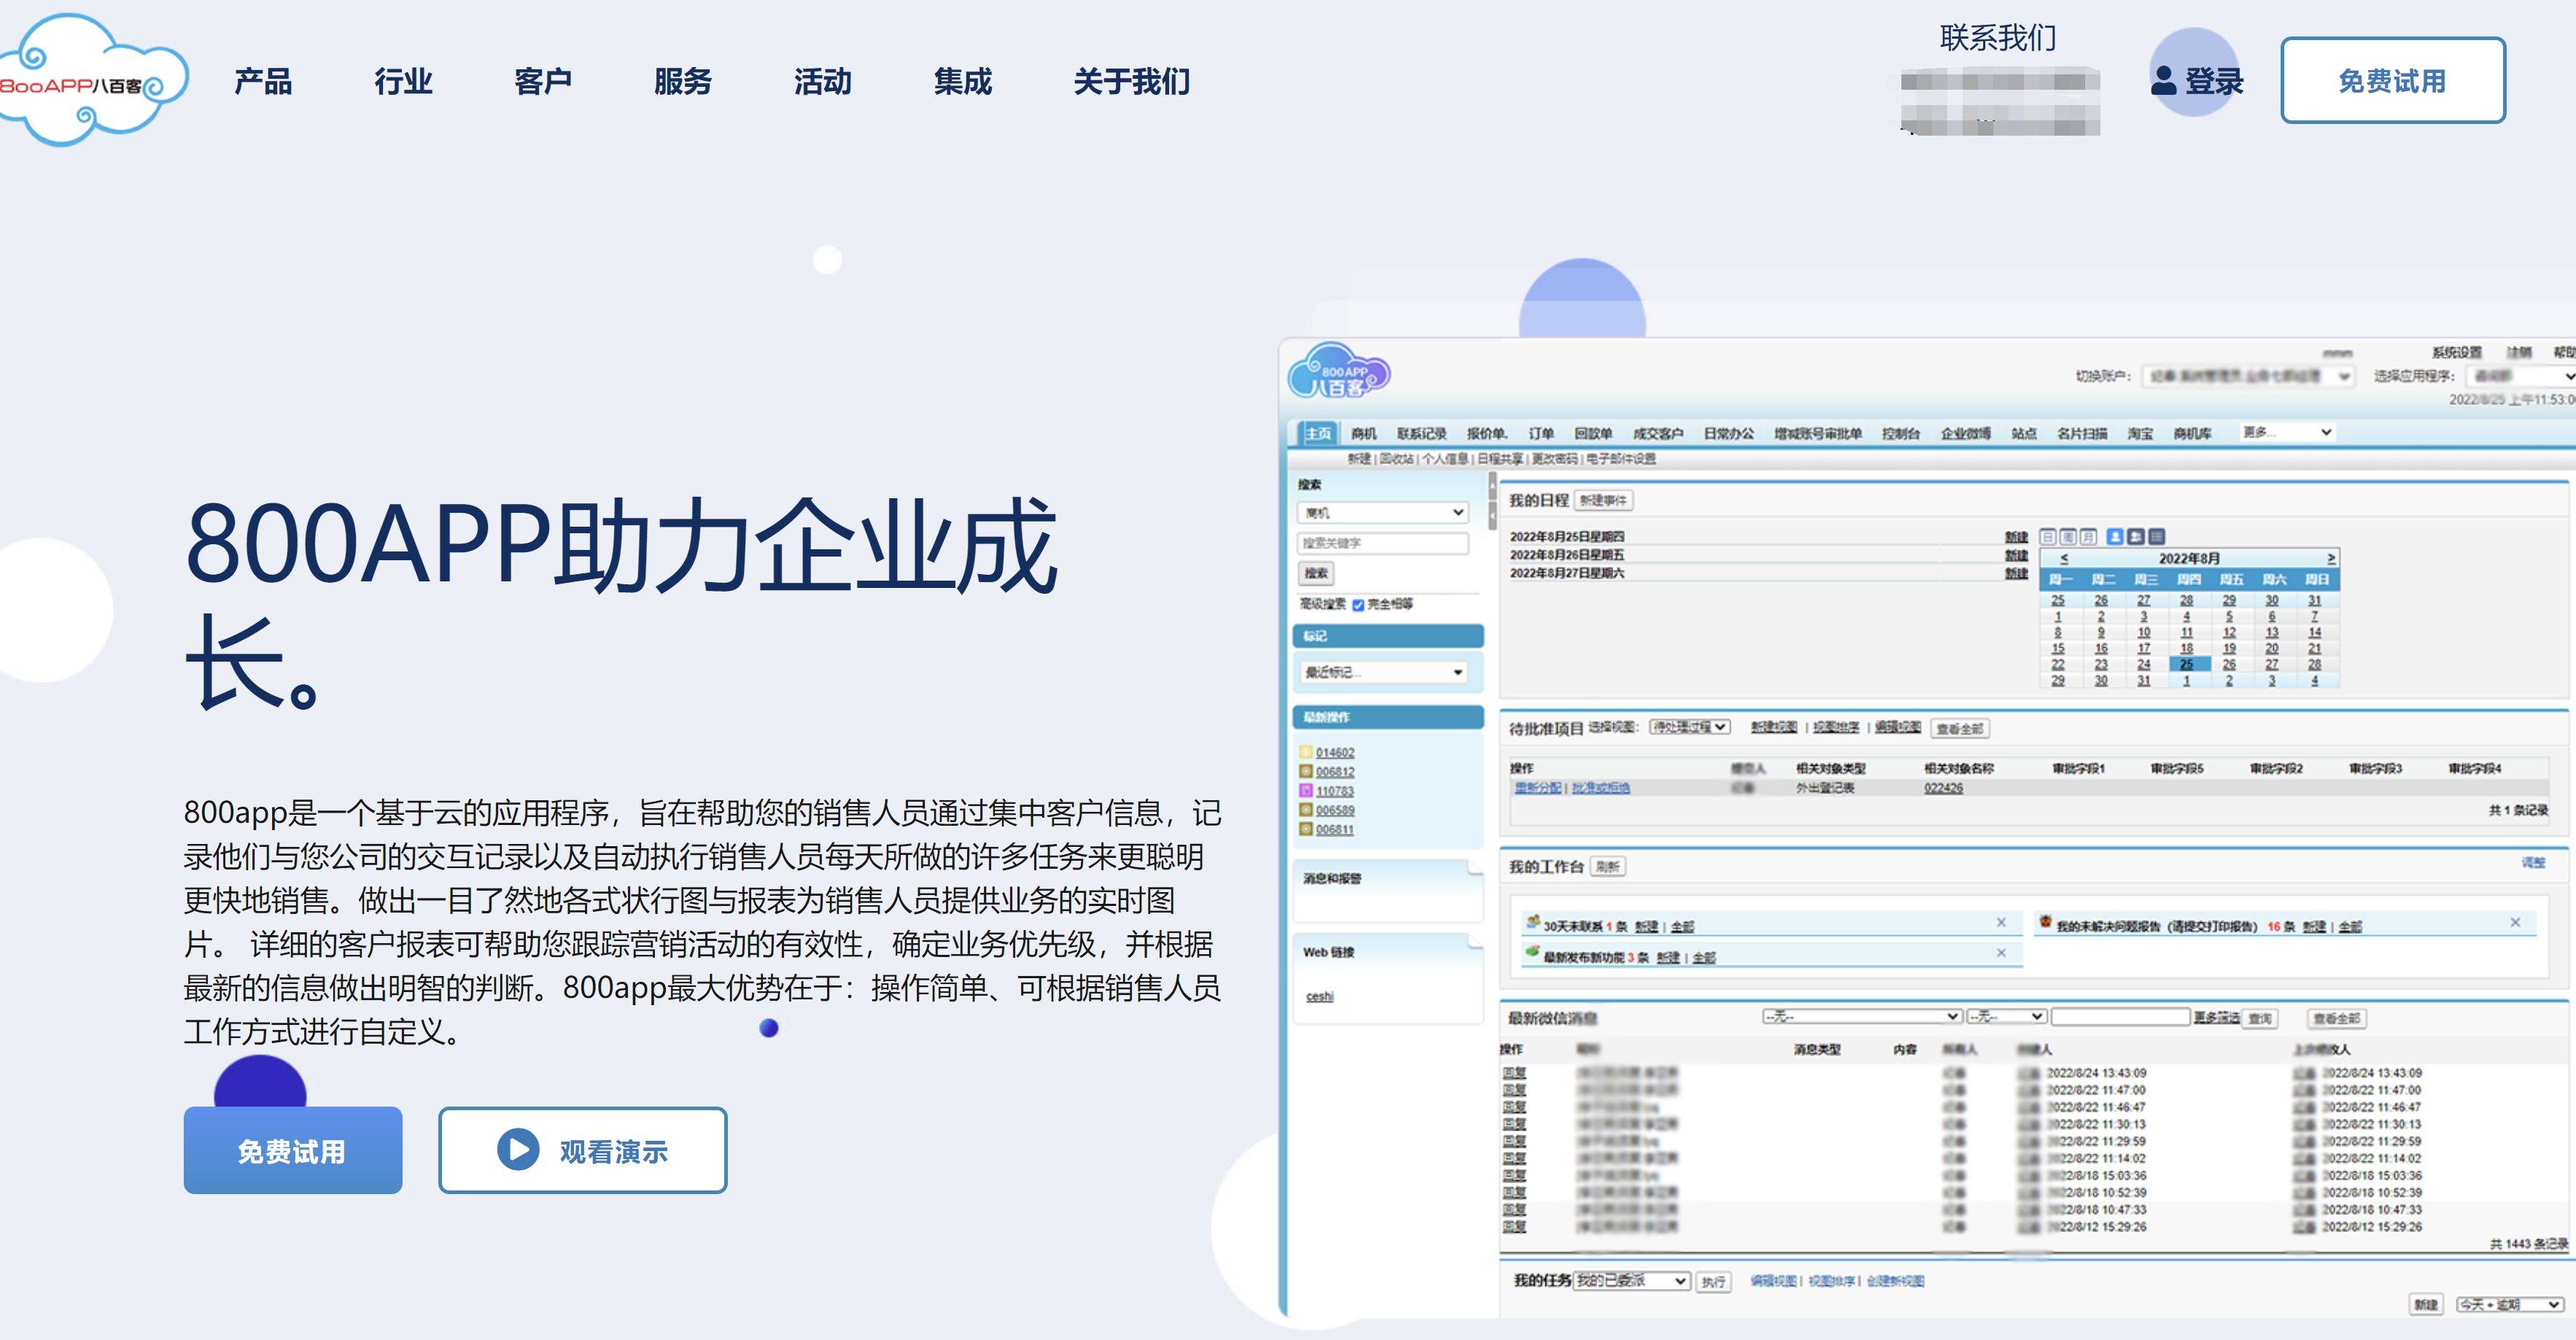
Task: Open the 待处理过程 view dropdown
Action: 1689,727
